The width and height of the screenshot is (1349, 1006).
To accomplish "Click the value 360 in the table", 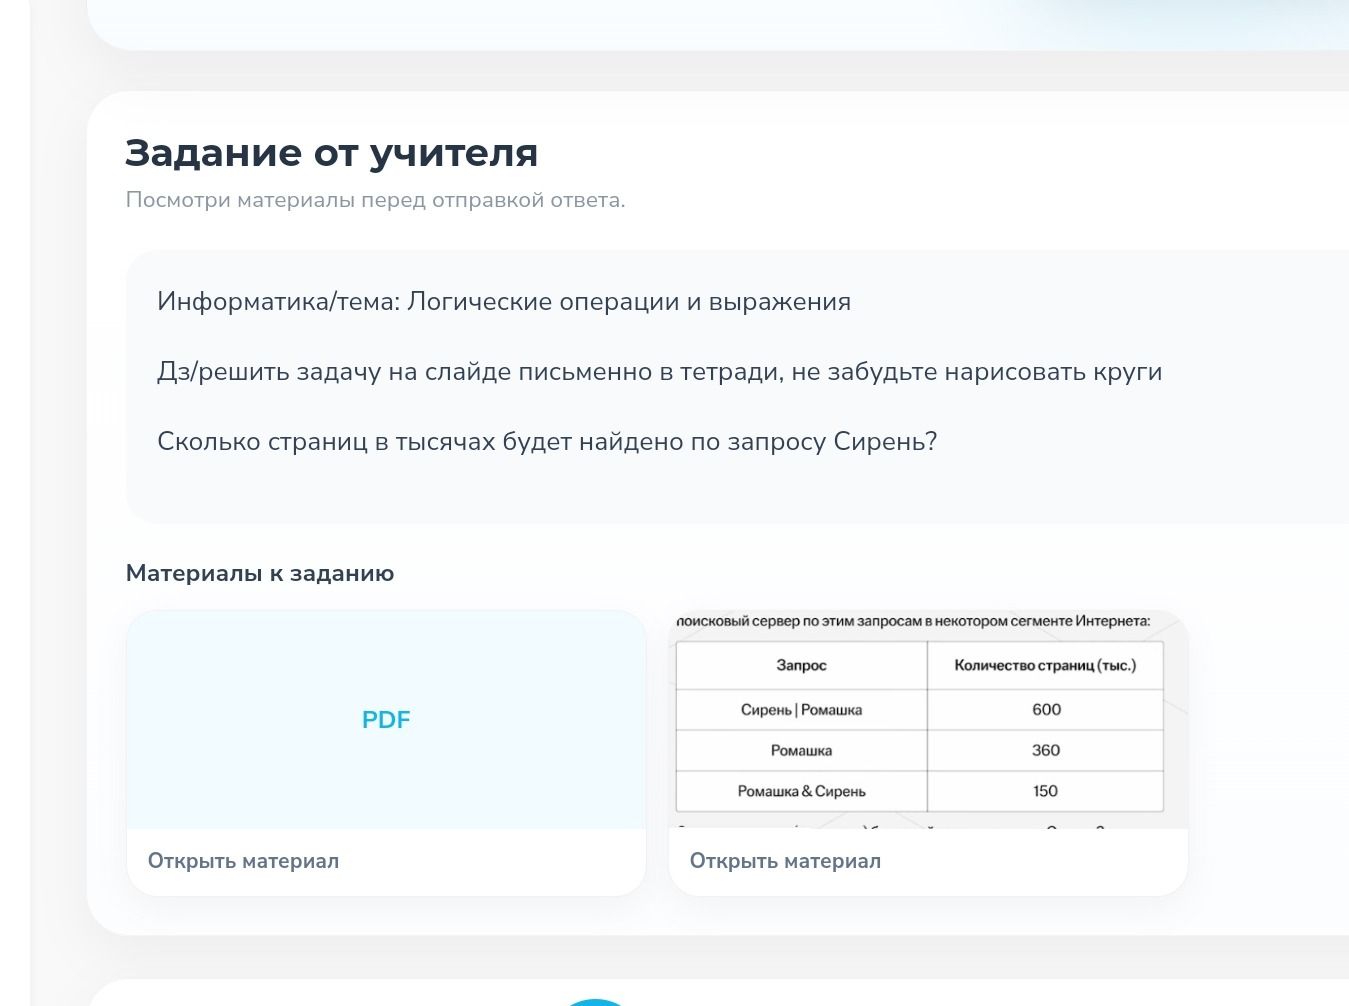I will pyautogui.click(x=1046, y=751).
